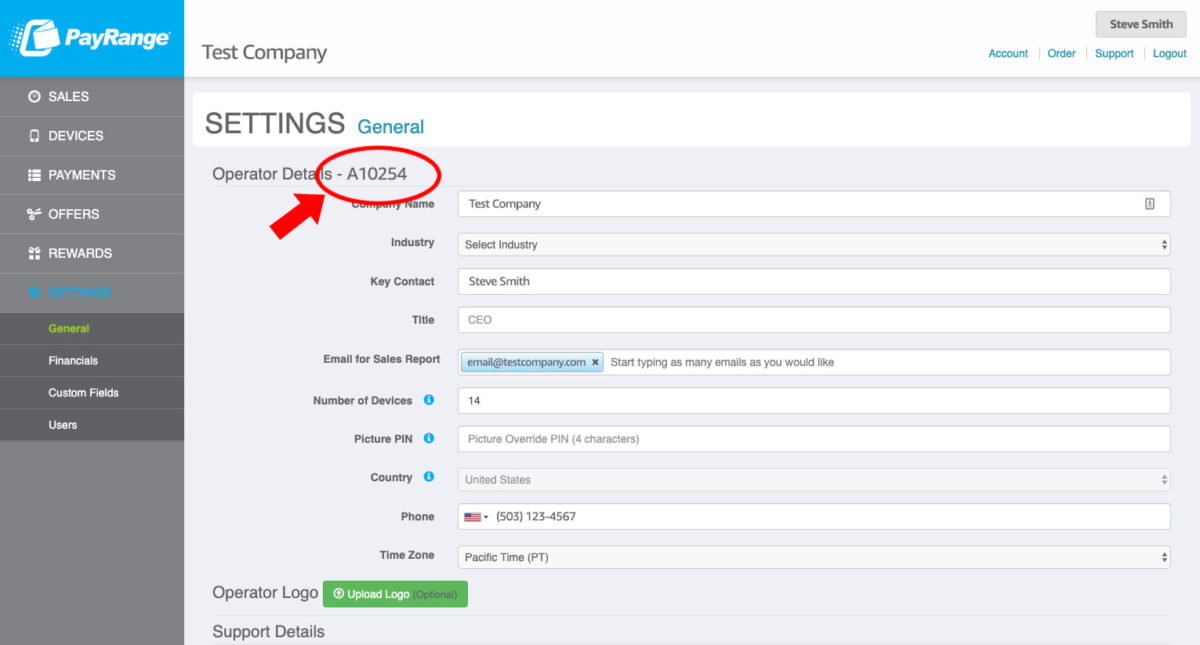Open the Devices sidebar section

(x=75, y=136)
